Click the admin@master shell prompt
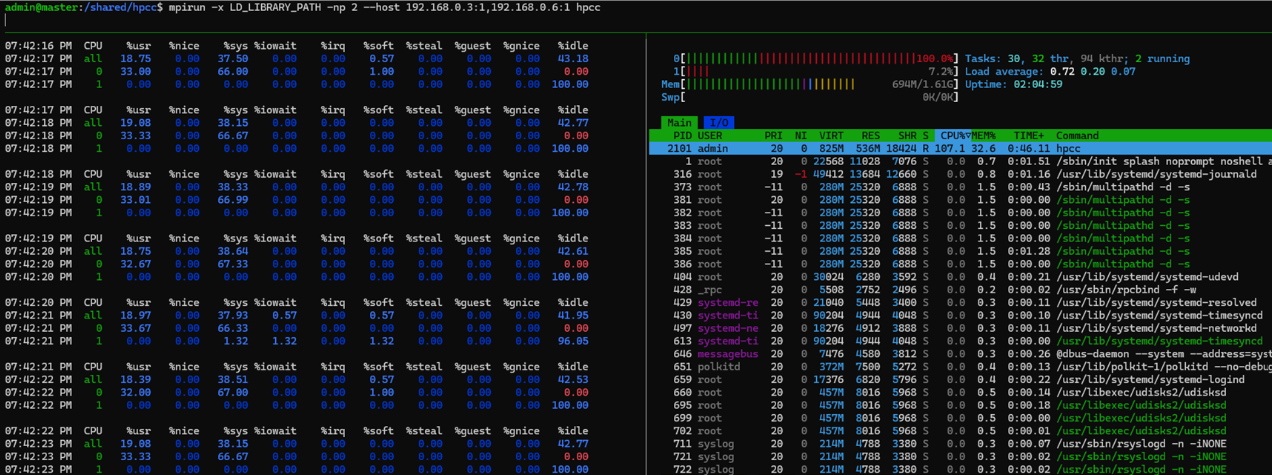This screenshot has width=1272, height=475. point(81,7)
